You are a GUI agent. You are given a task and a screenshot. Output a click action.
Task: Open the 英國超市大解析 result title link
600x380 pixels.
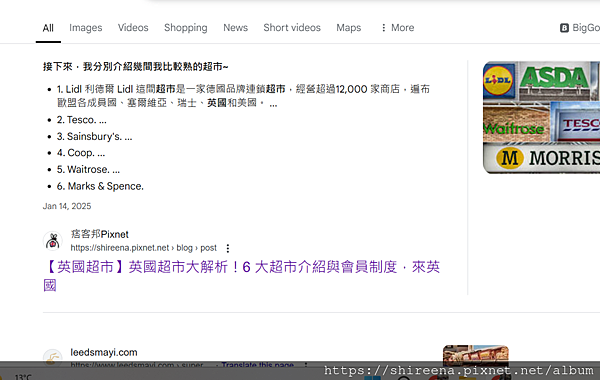242,276
